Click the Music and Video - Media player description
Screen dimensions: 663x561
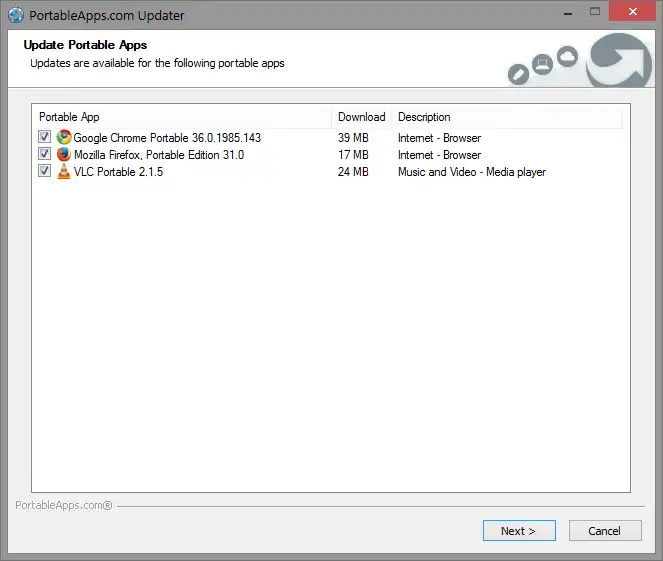point(472,172)
